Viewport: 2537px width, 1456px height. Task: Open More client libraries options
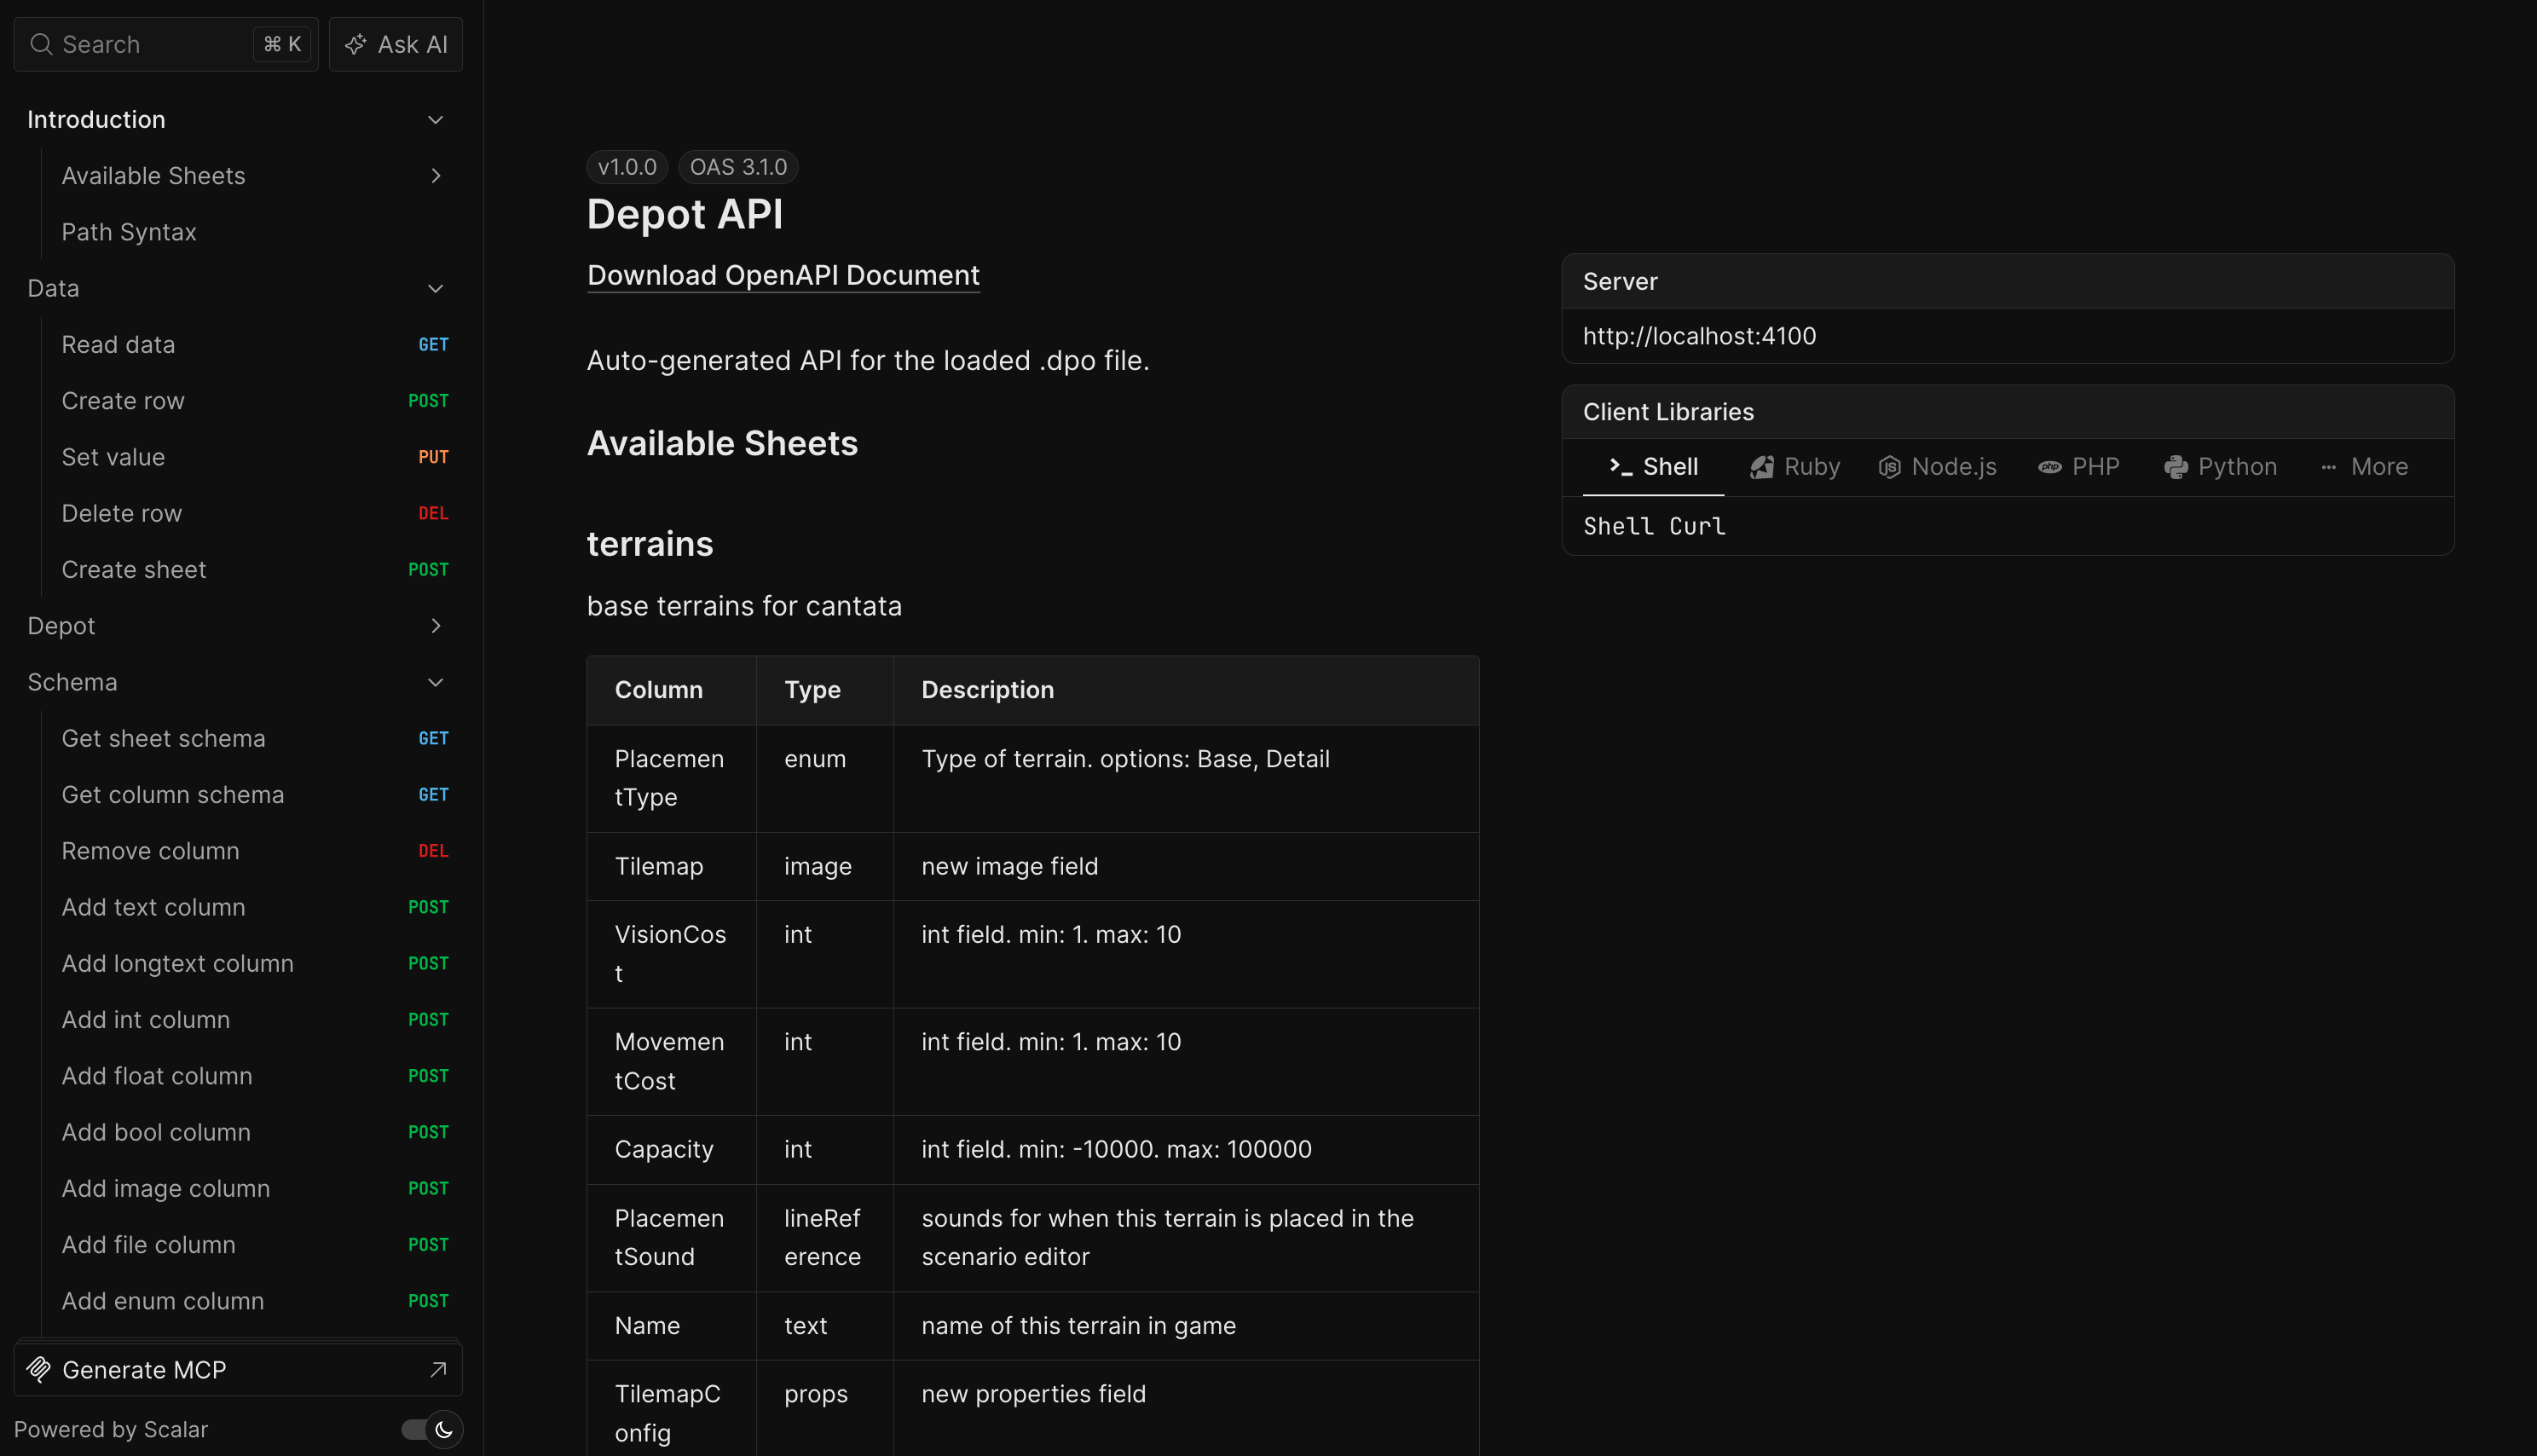tap(2364, 467)
